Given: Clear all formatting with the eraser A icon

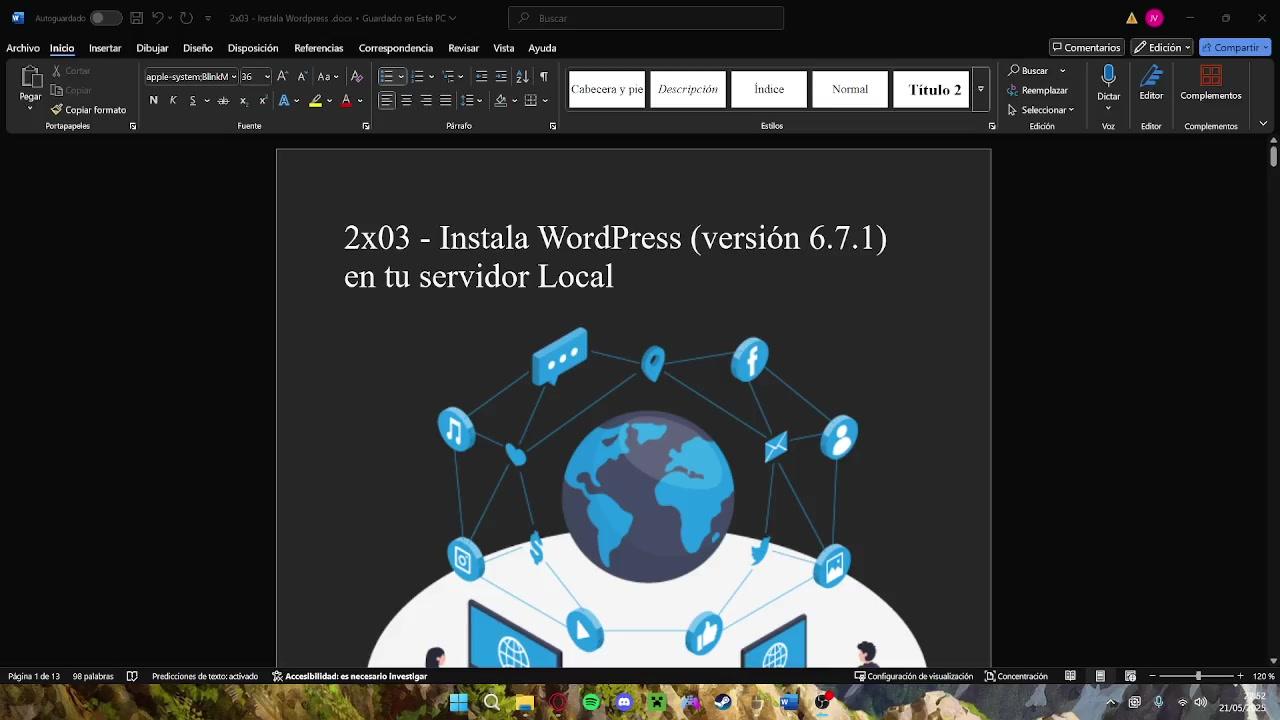Looking at the screenshot, I should point(357,76).
